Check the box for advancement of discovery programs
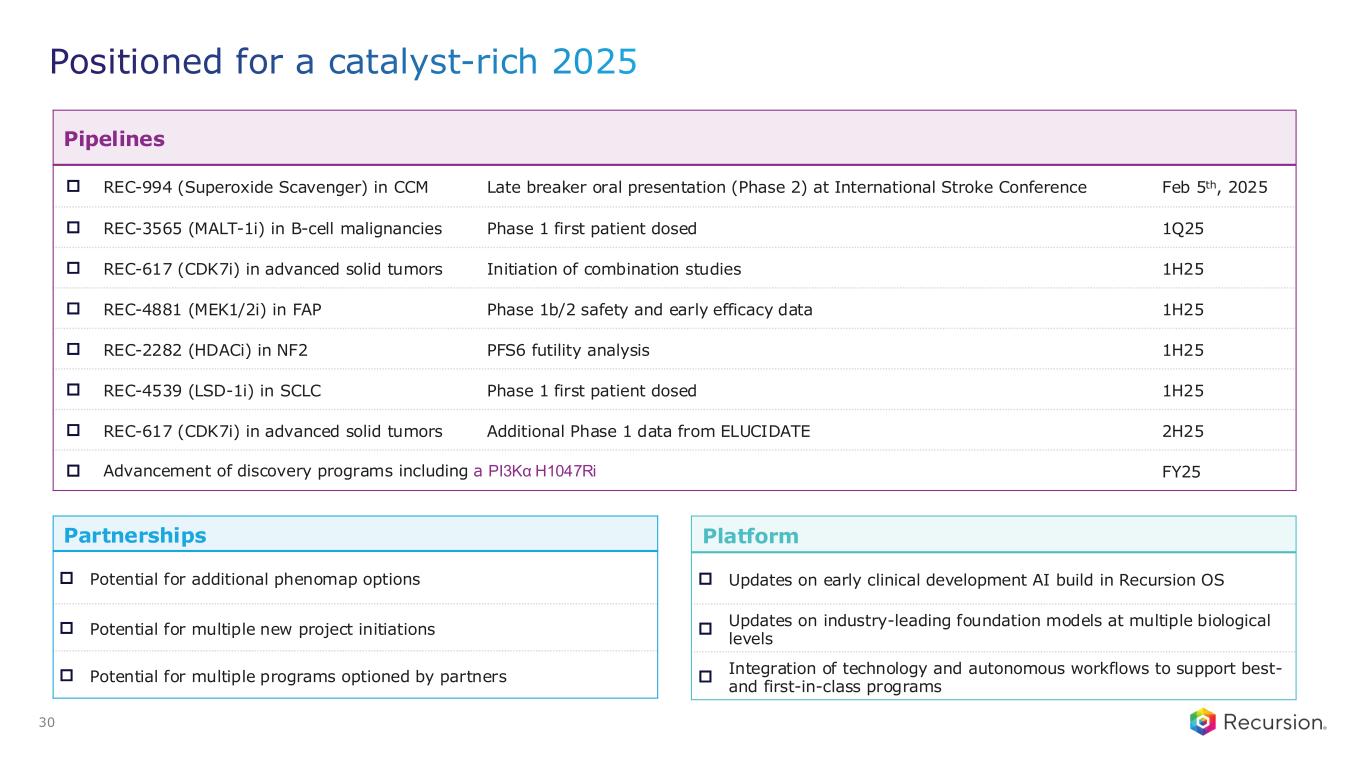Viewport: 1365px width, 768px height. 73,472
